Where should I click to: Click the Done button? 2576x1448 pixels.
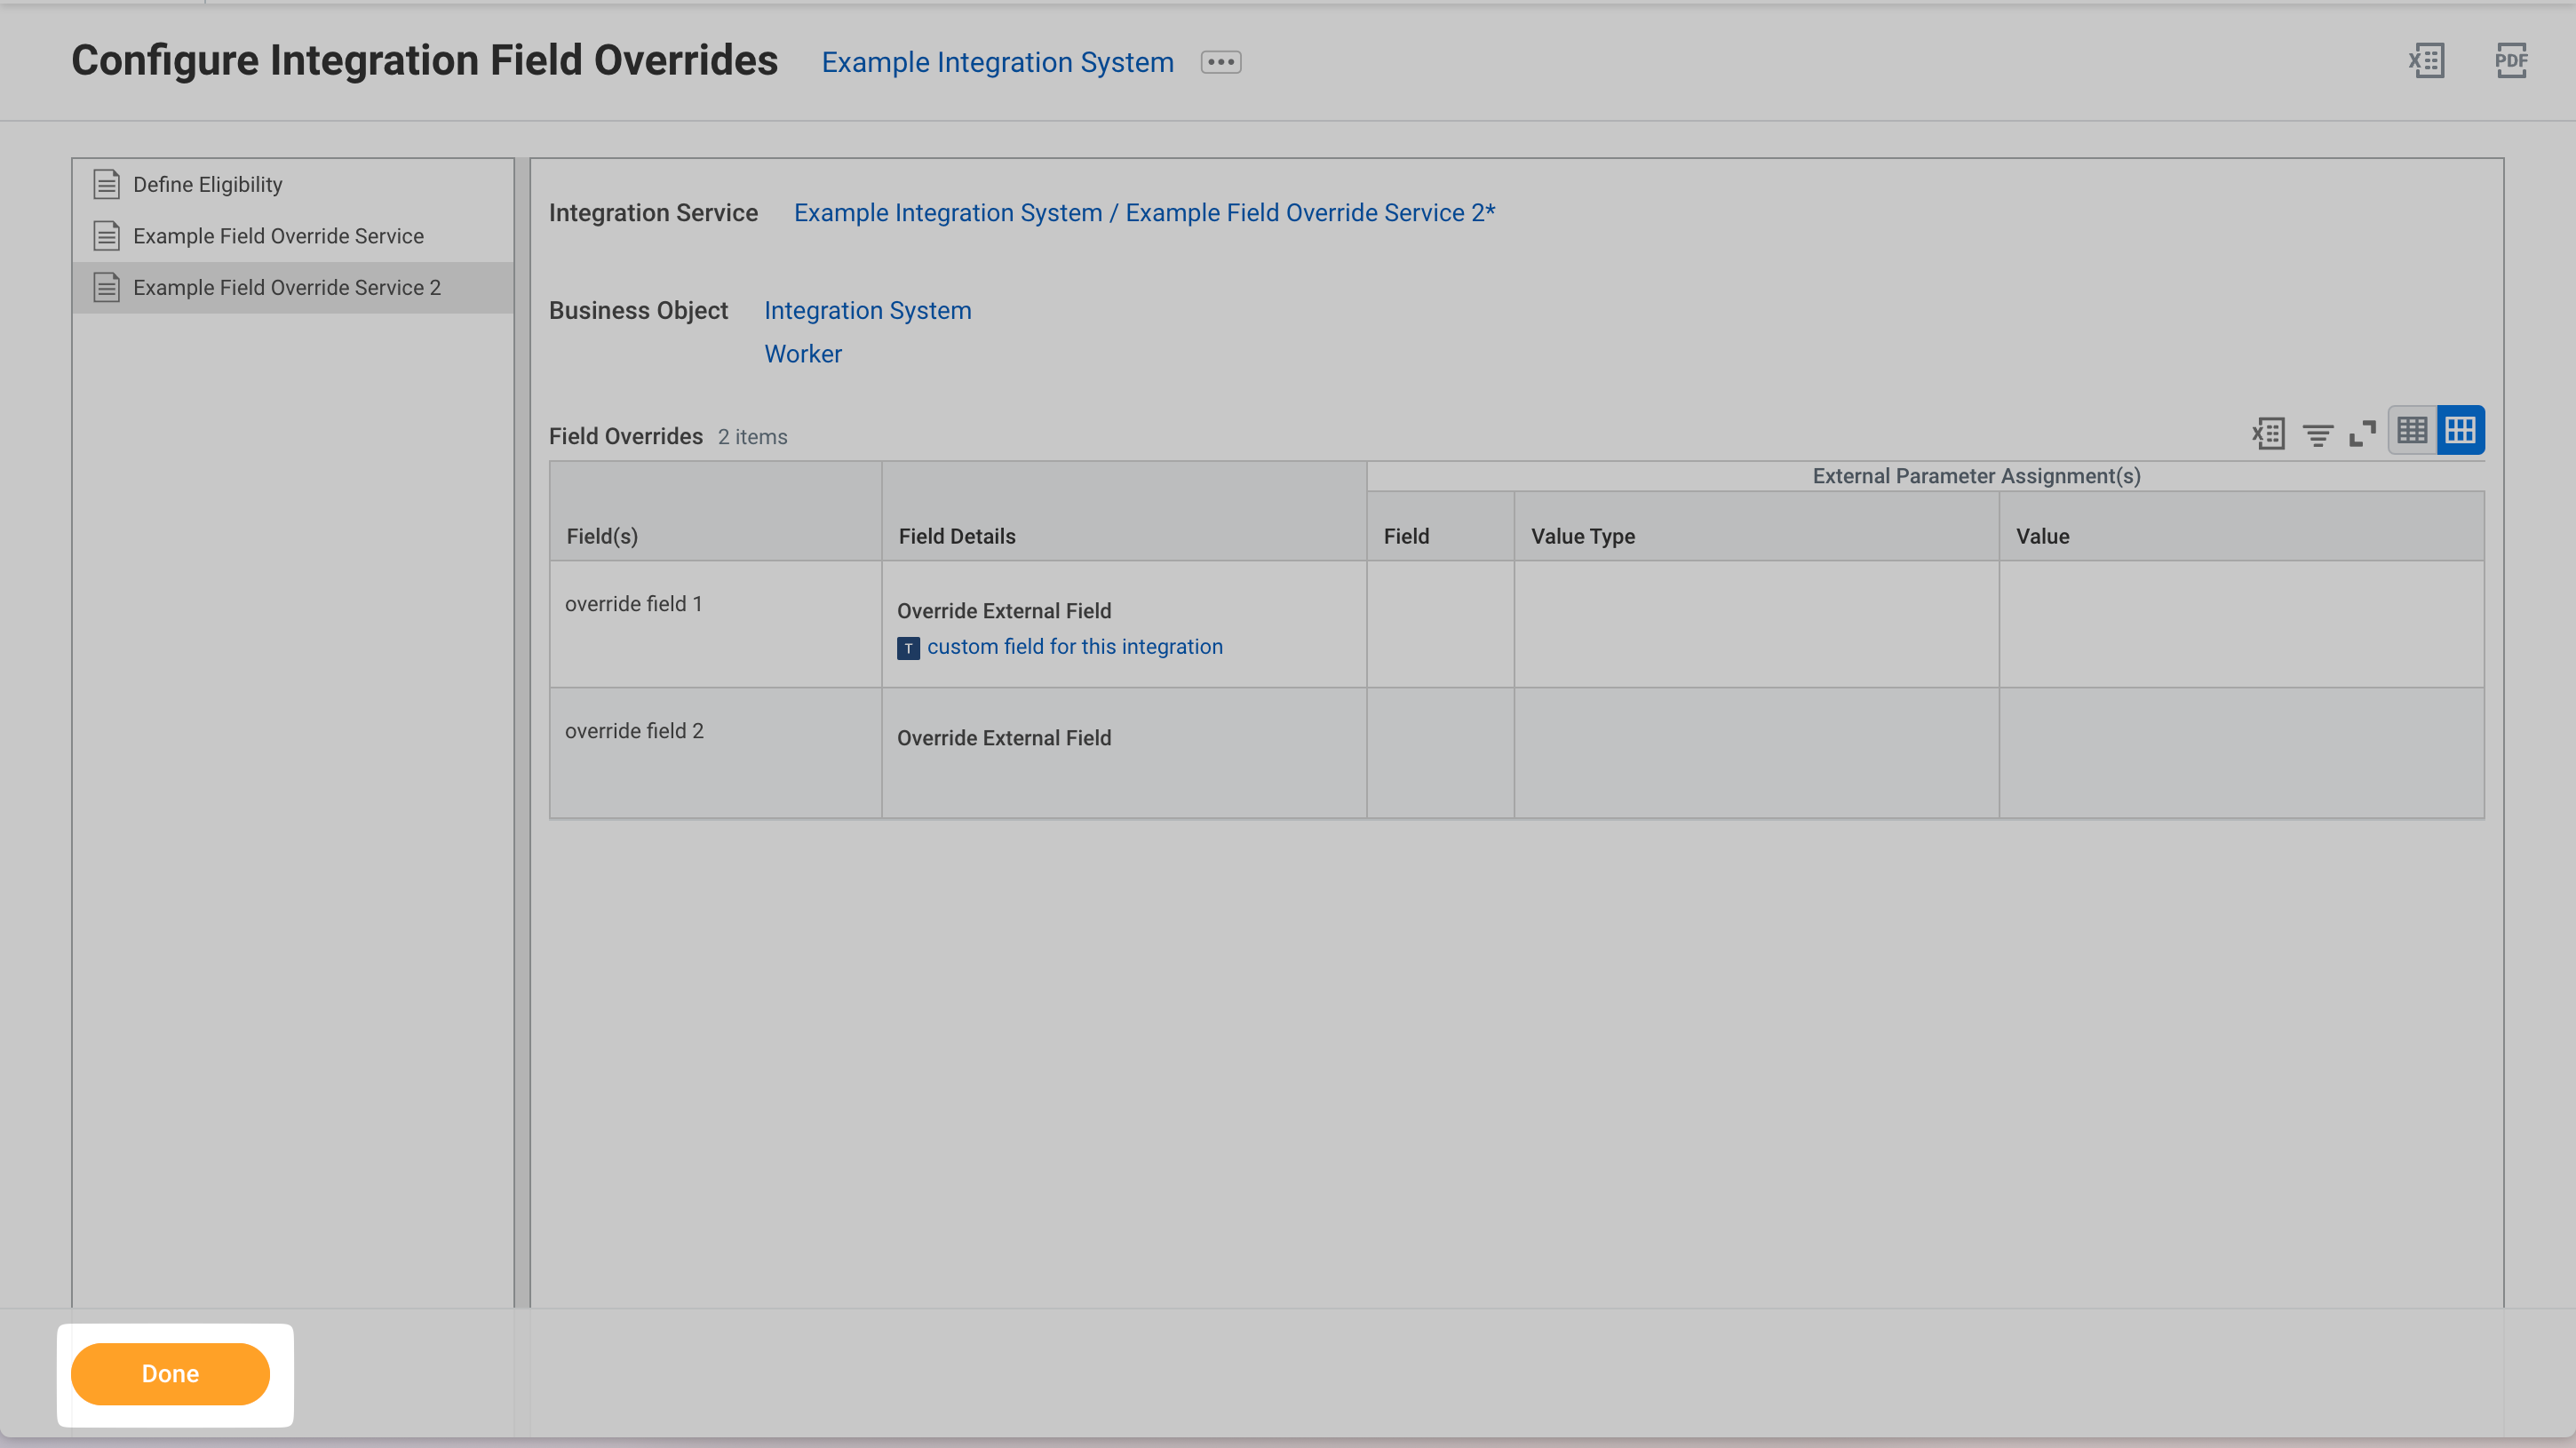(x=170, y=1373)
